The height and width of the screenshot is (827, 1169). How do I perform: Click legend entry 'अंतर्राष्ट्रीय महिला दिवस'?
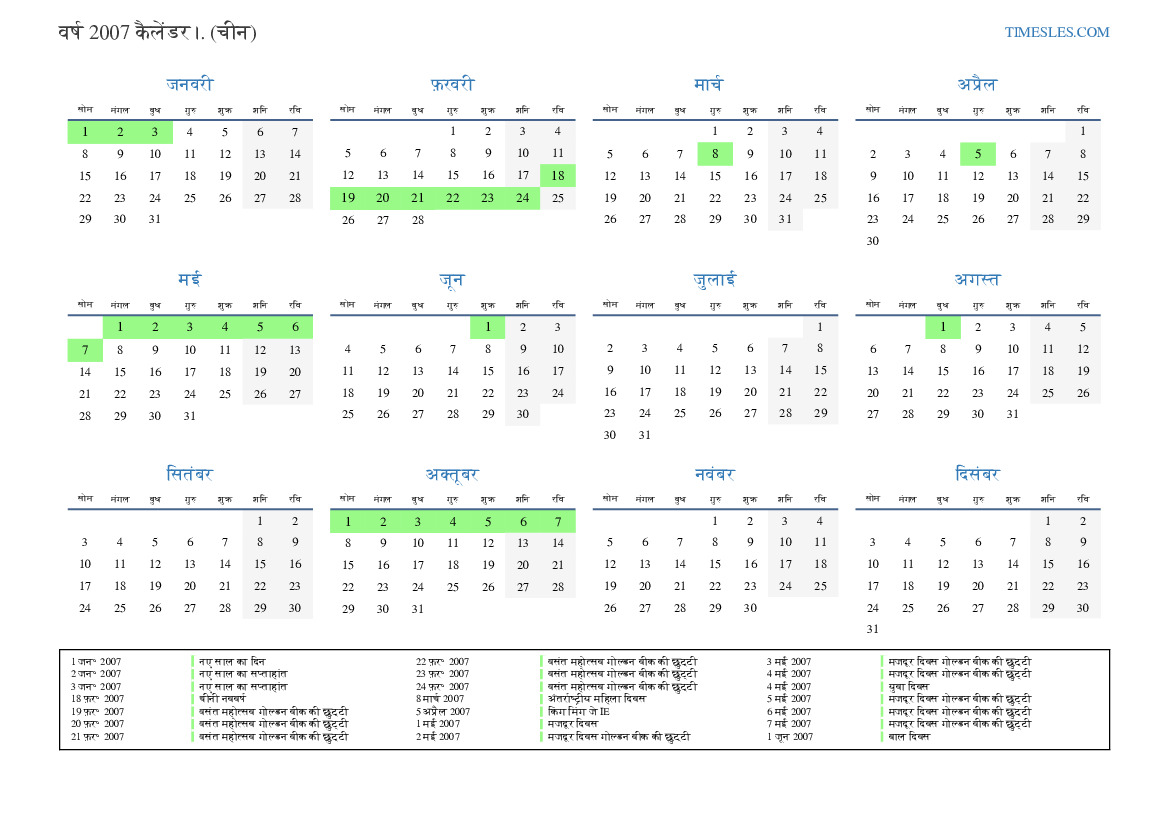click(x=596, y=699)
